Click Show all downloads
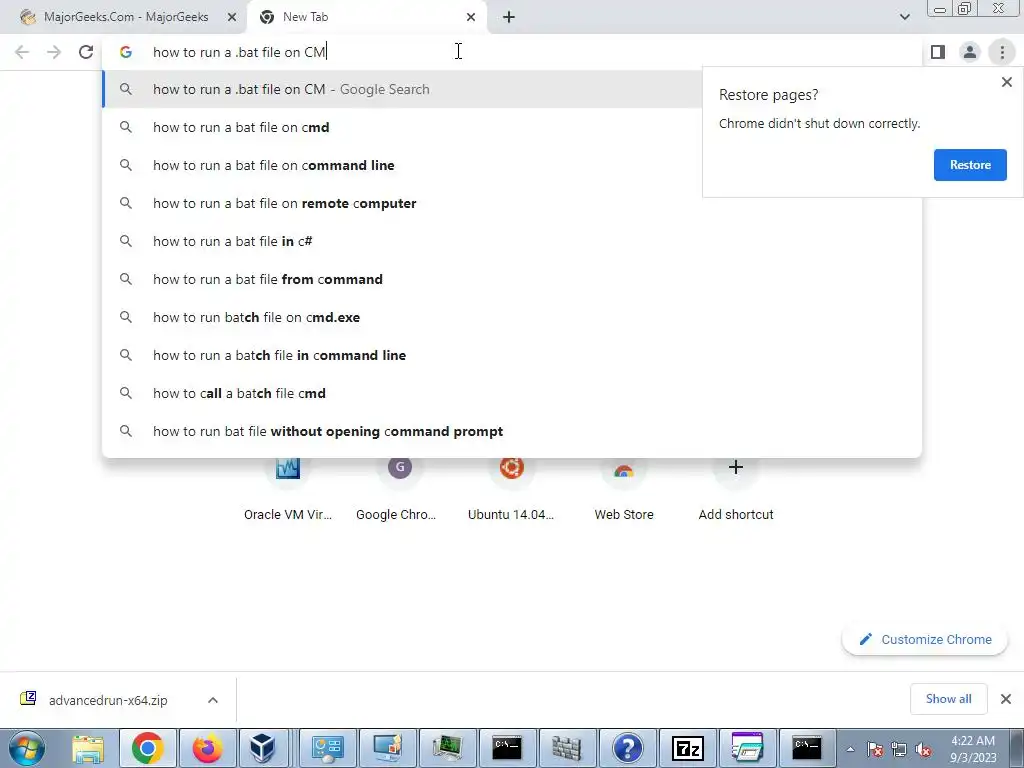This screenshot has width=1024, height=768. click(948, 699)
